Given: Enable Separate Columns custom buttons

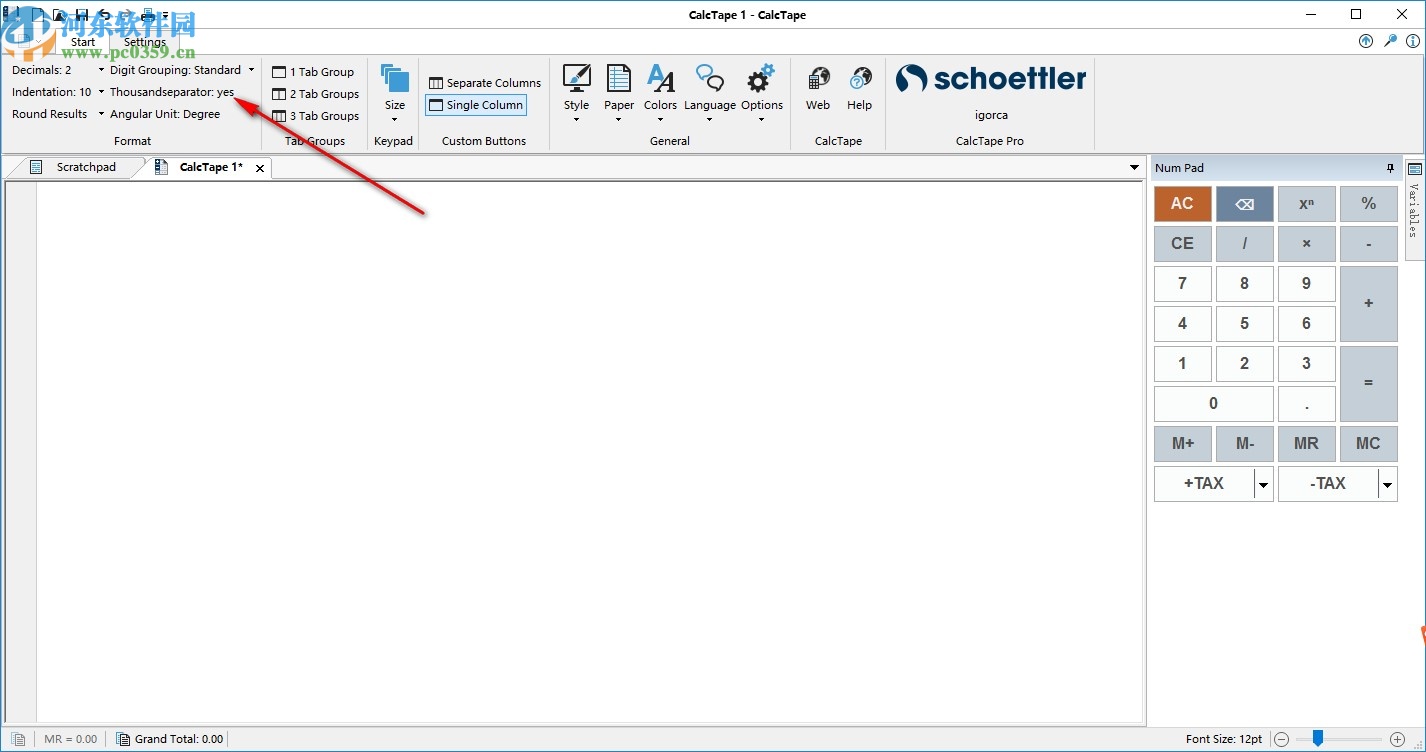Looking at the screenshot, I should coord(485,83).
